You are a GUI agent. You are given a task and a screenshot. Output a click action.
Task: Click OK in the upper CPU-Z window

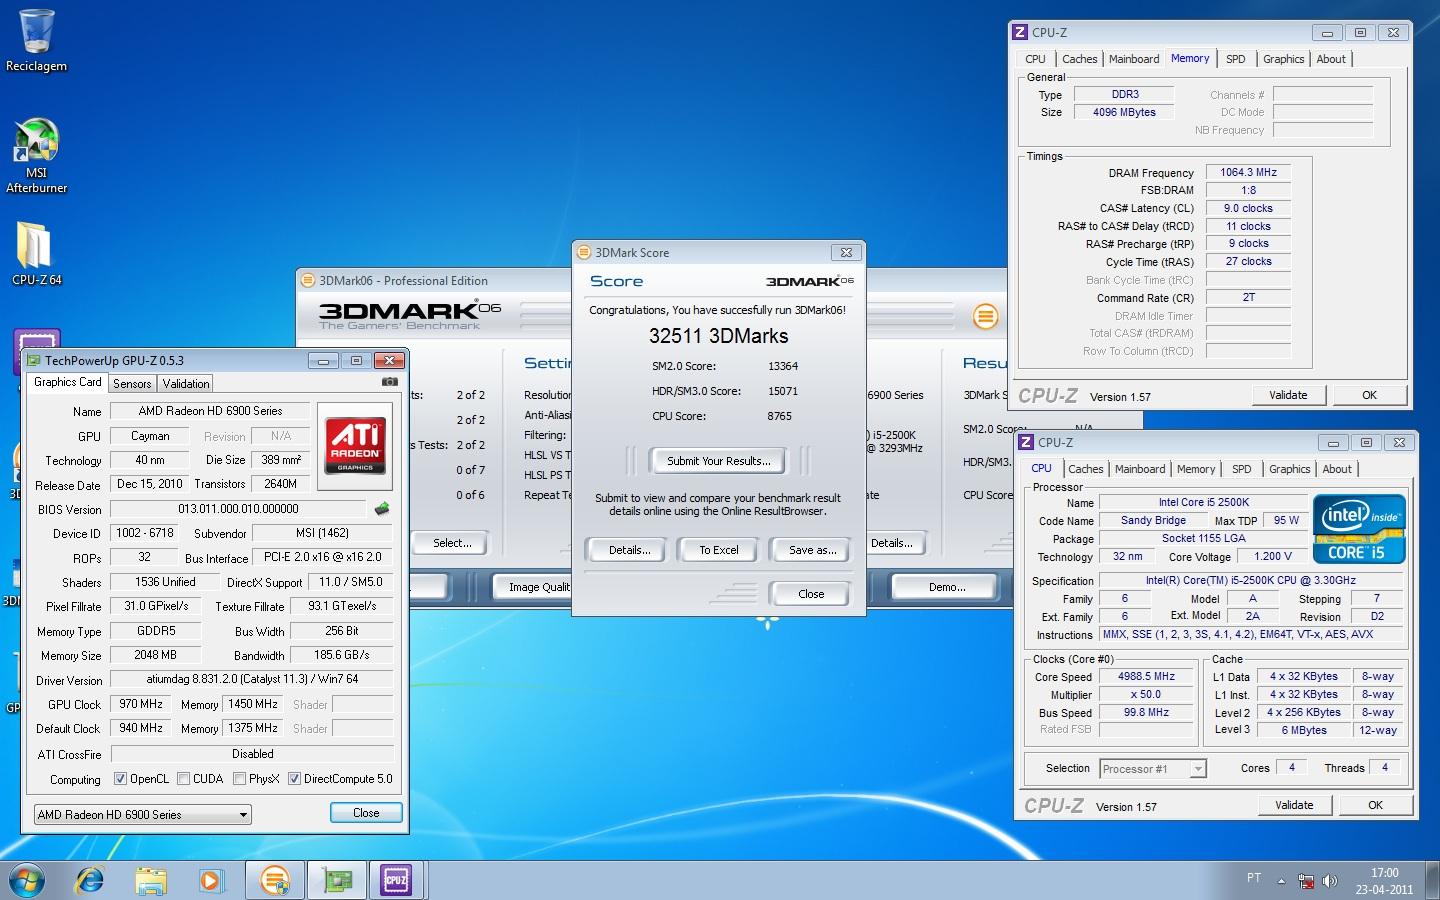coord(1369,395)
